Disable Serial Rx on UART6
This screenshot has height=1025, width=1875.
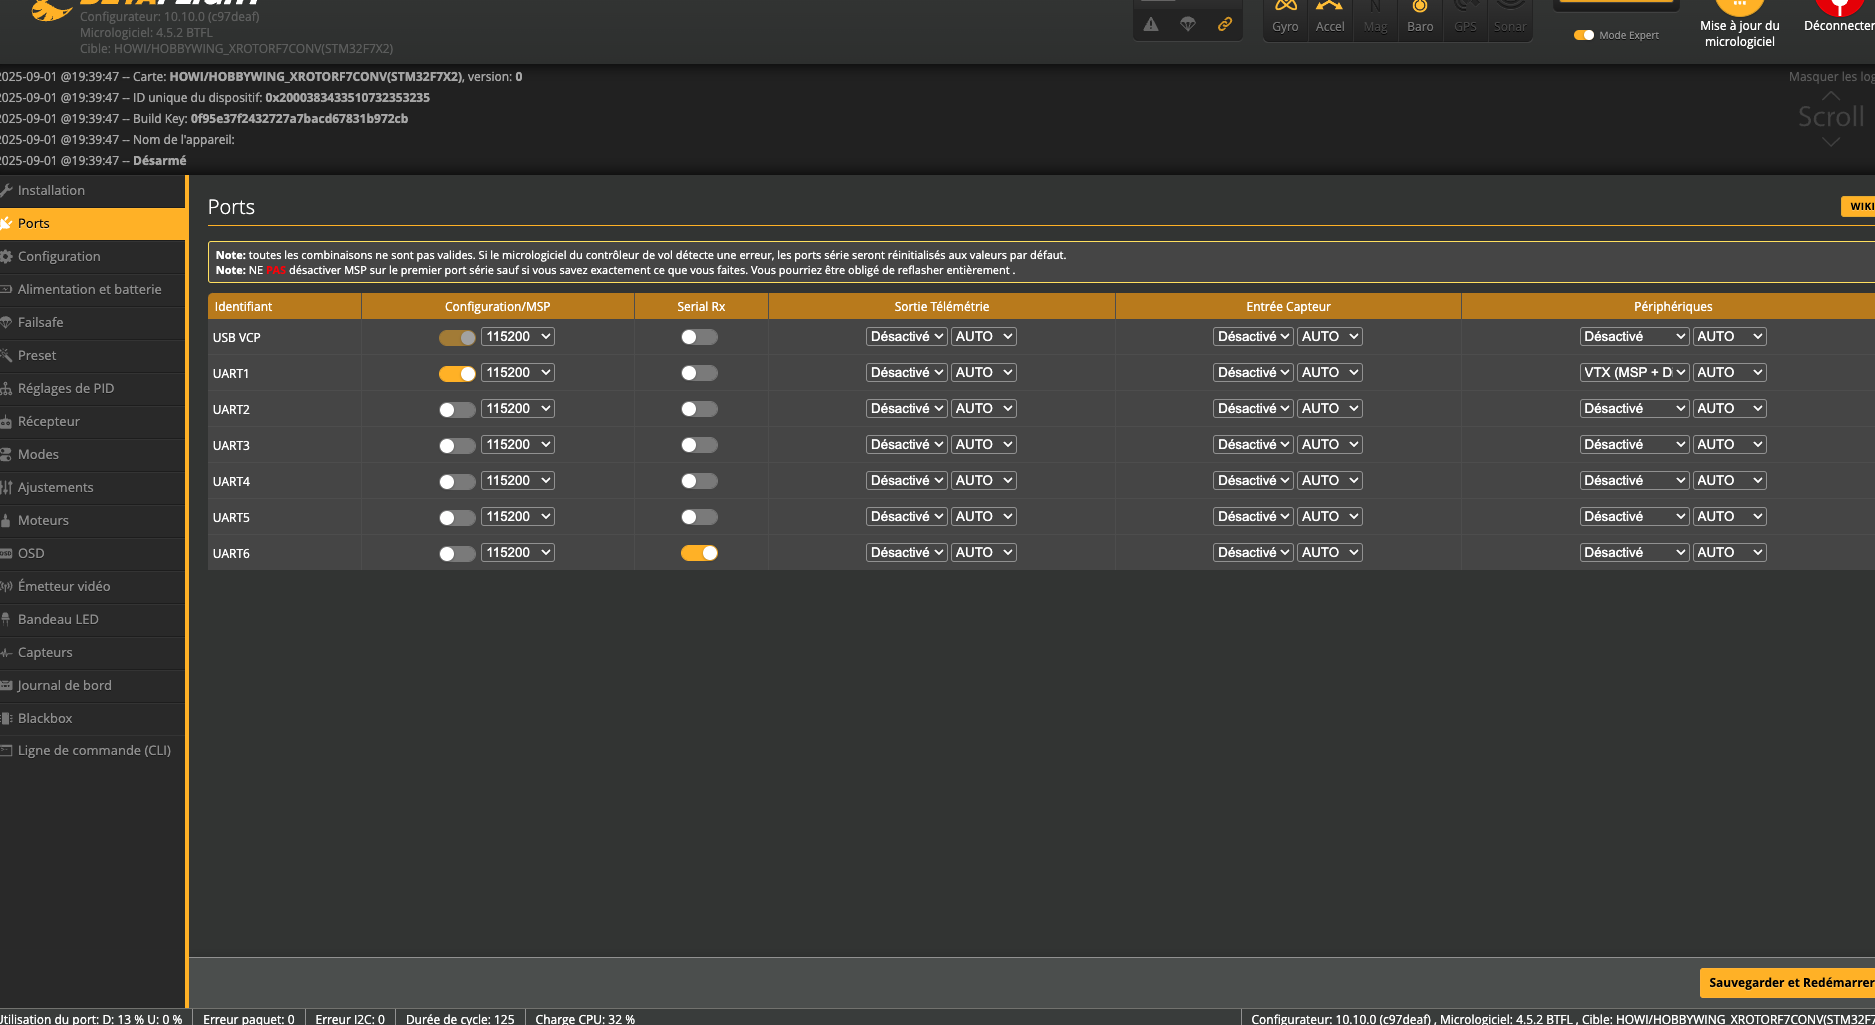pos(699,553)
